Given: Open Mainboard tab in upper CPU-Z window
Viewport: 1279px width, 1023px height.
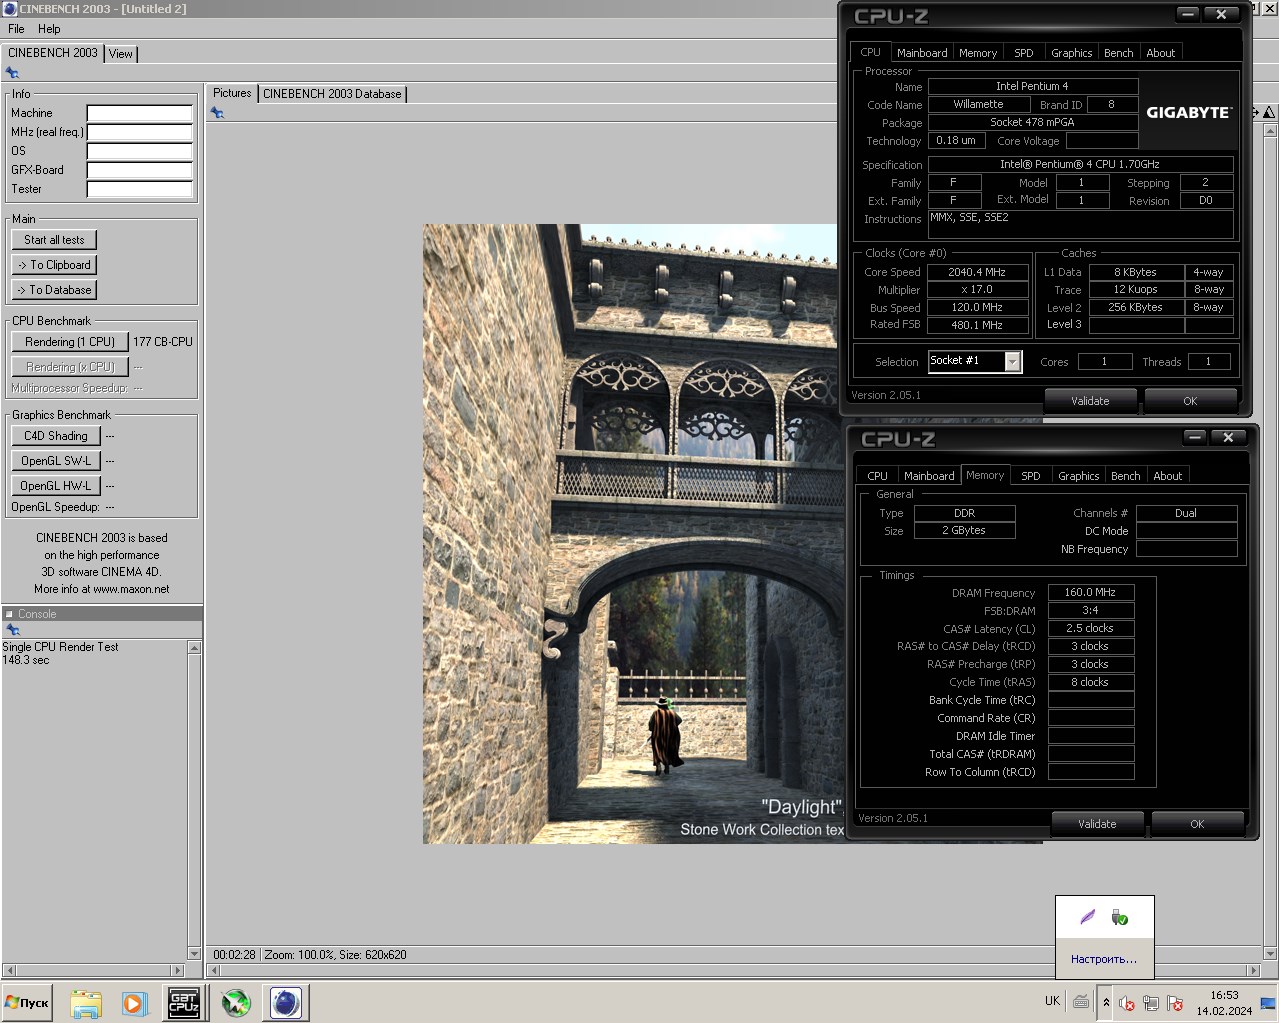Looking at the screenshot, I should tap(922, 53).
